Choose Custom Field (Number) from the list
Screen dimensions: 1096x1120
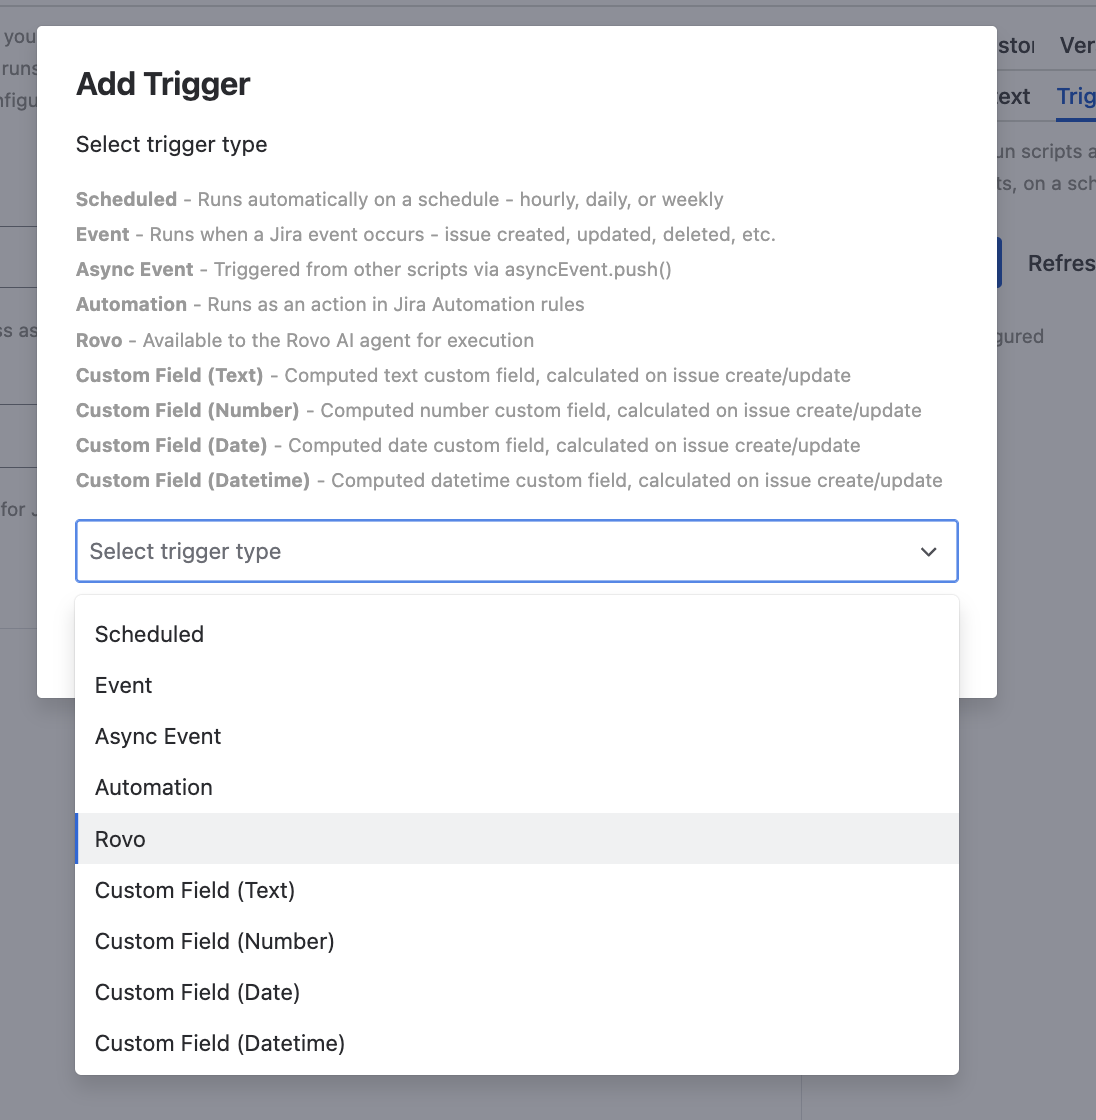pos(214,941)
